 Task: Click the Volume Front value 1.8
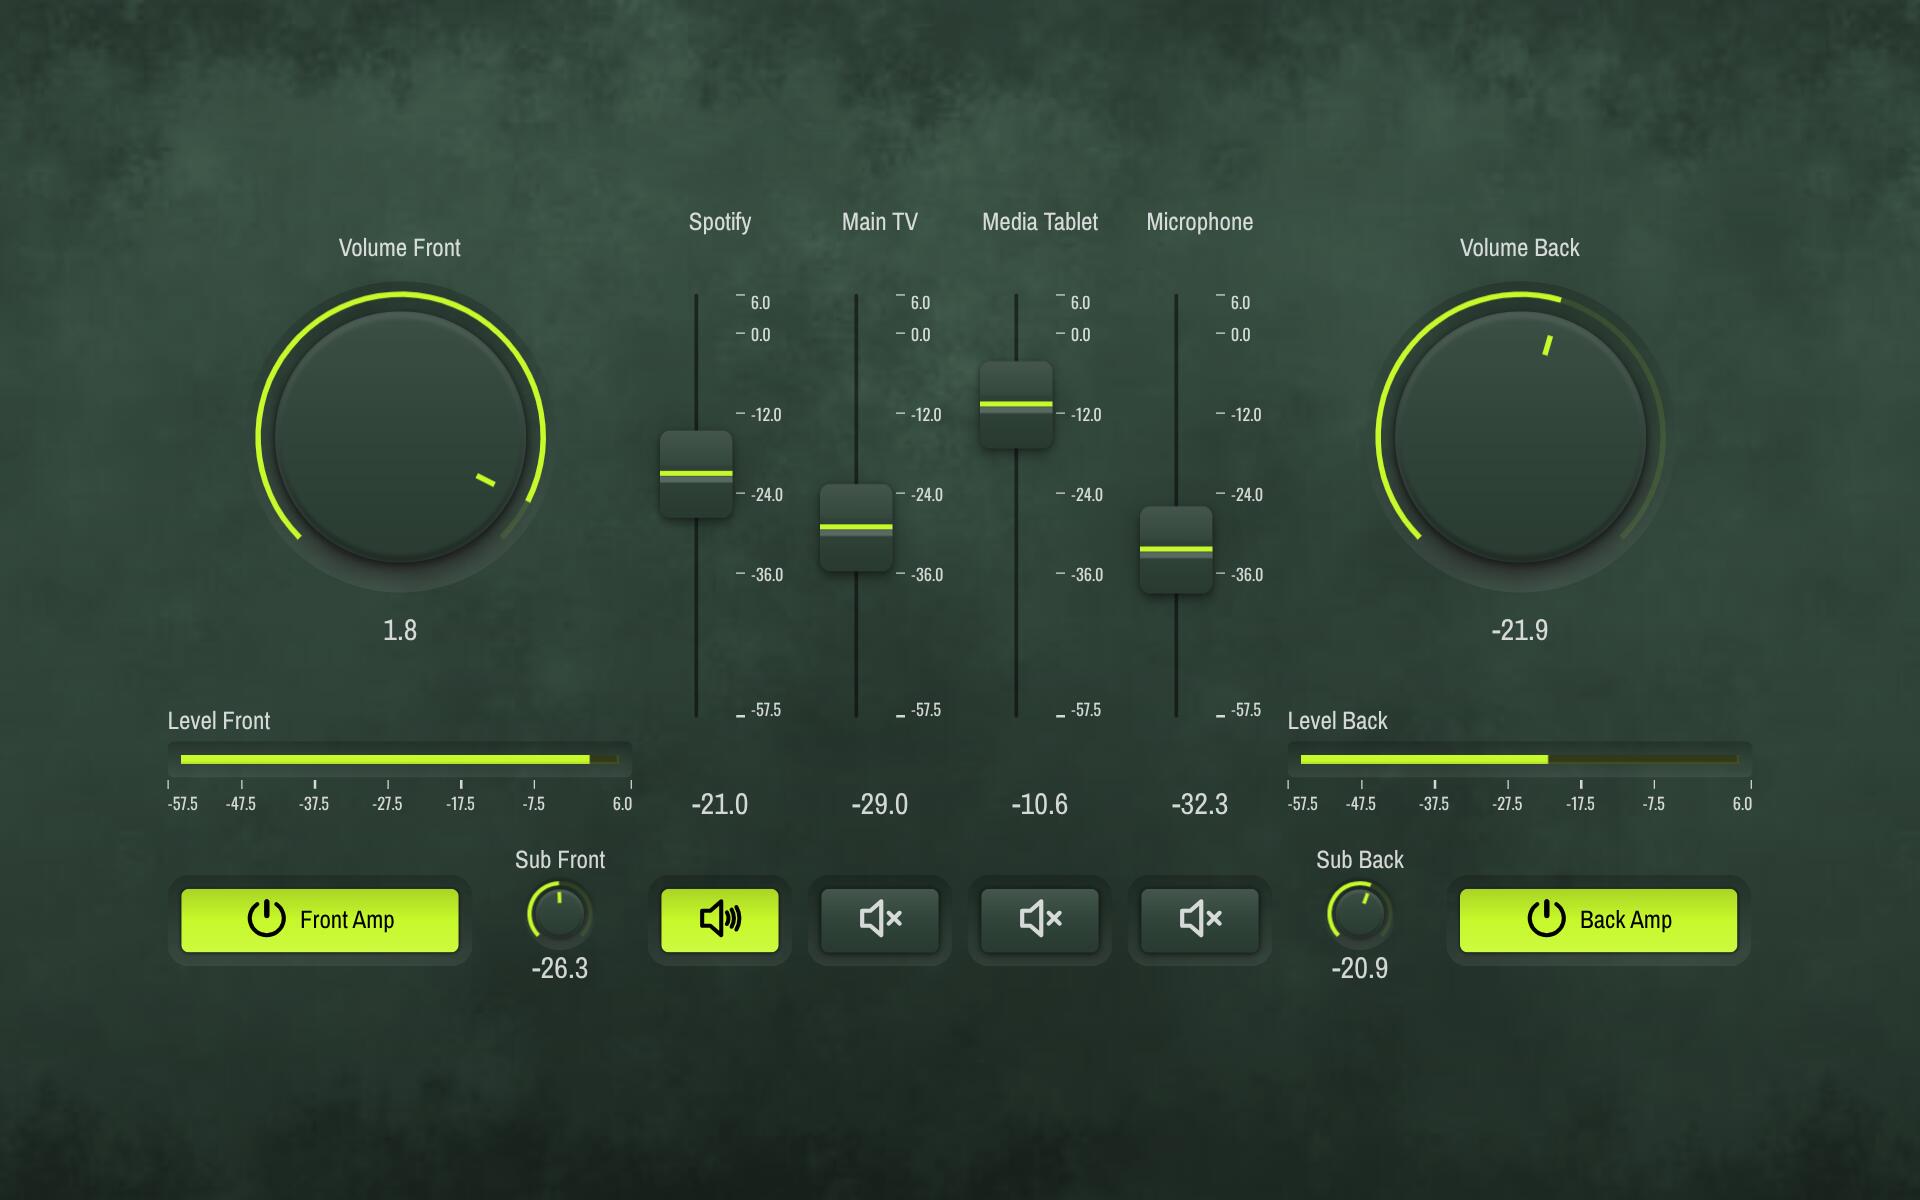coord(400,630)
